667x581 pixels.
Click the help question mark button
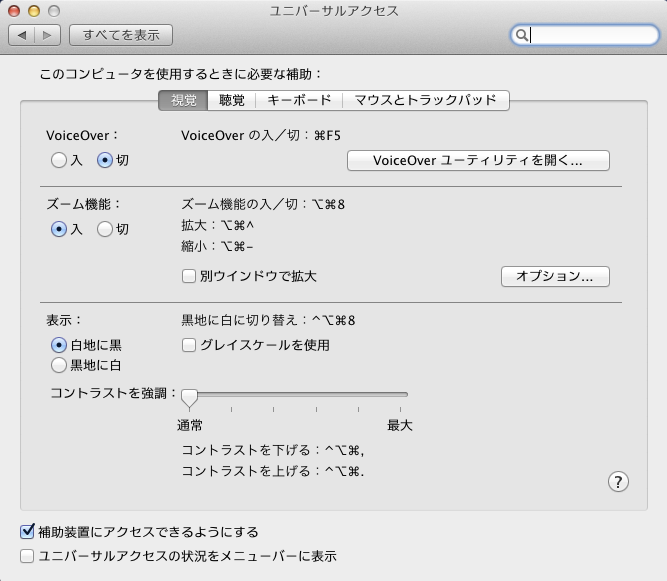[x=618, y=482]
